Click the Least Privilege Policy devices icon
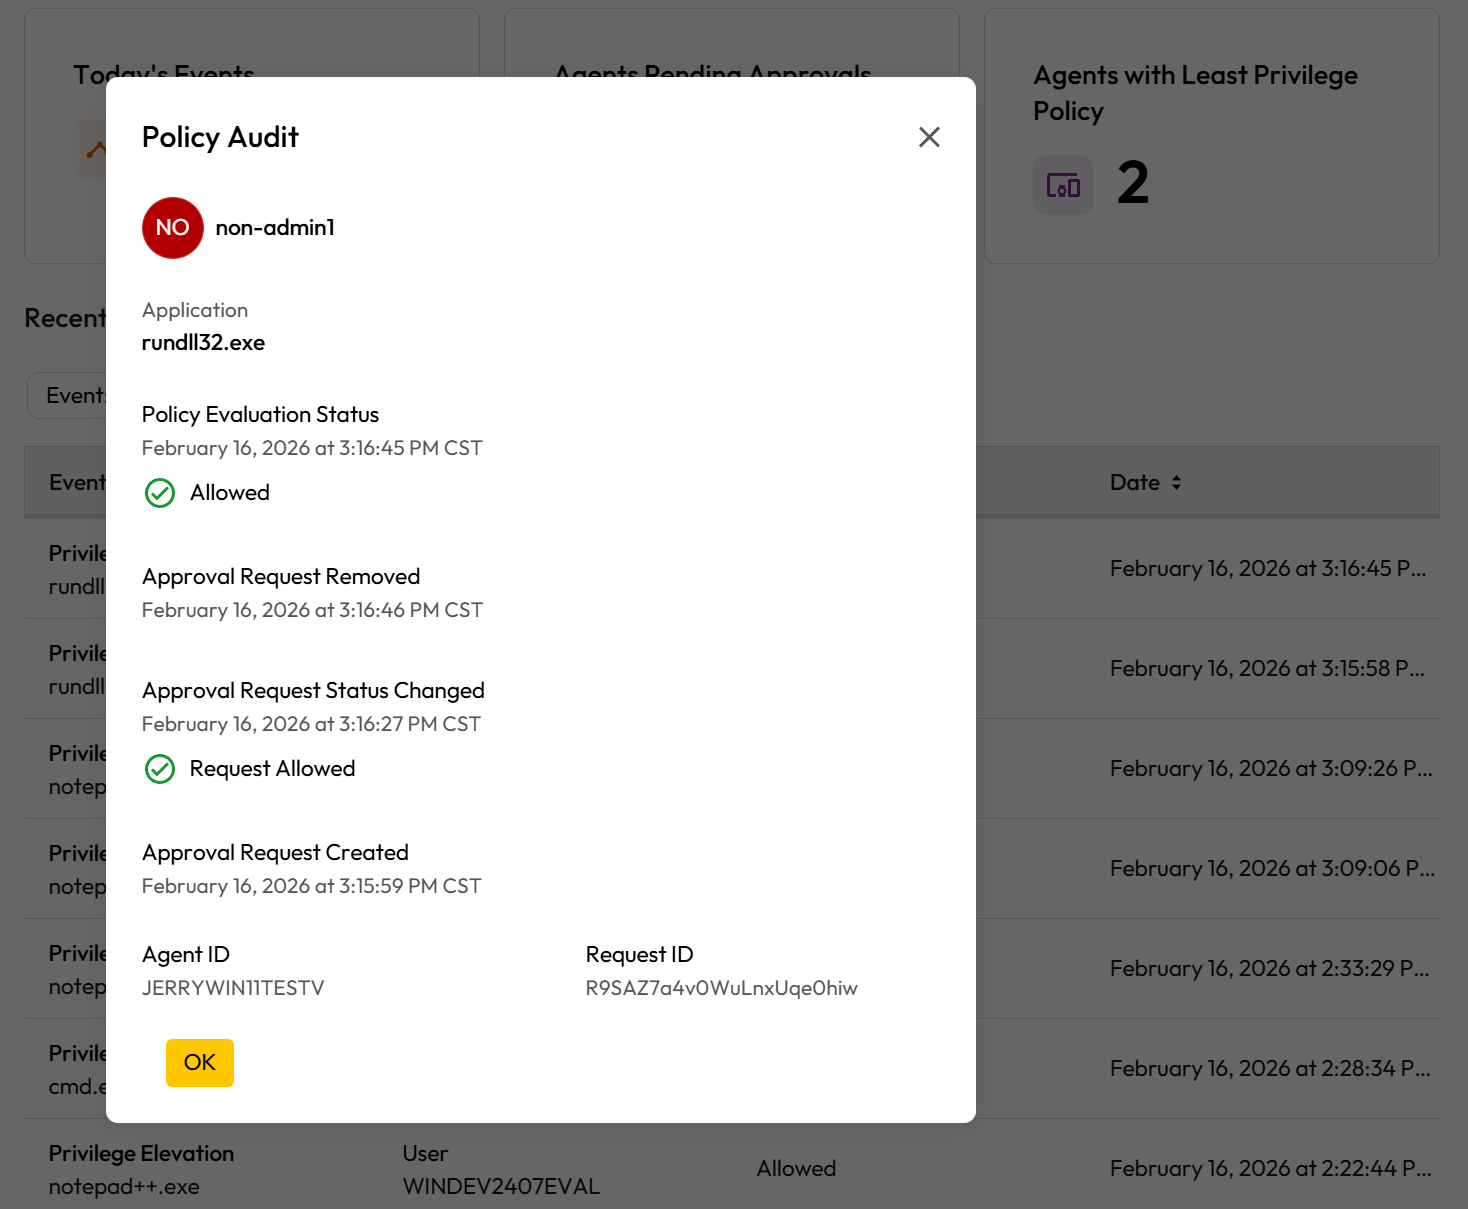 pos(1063,185)
